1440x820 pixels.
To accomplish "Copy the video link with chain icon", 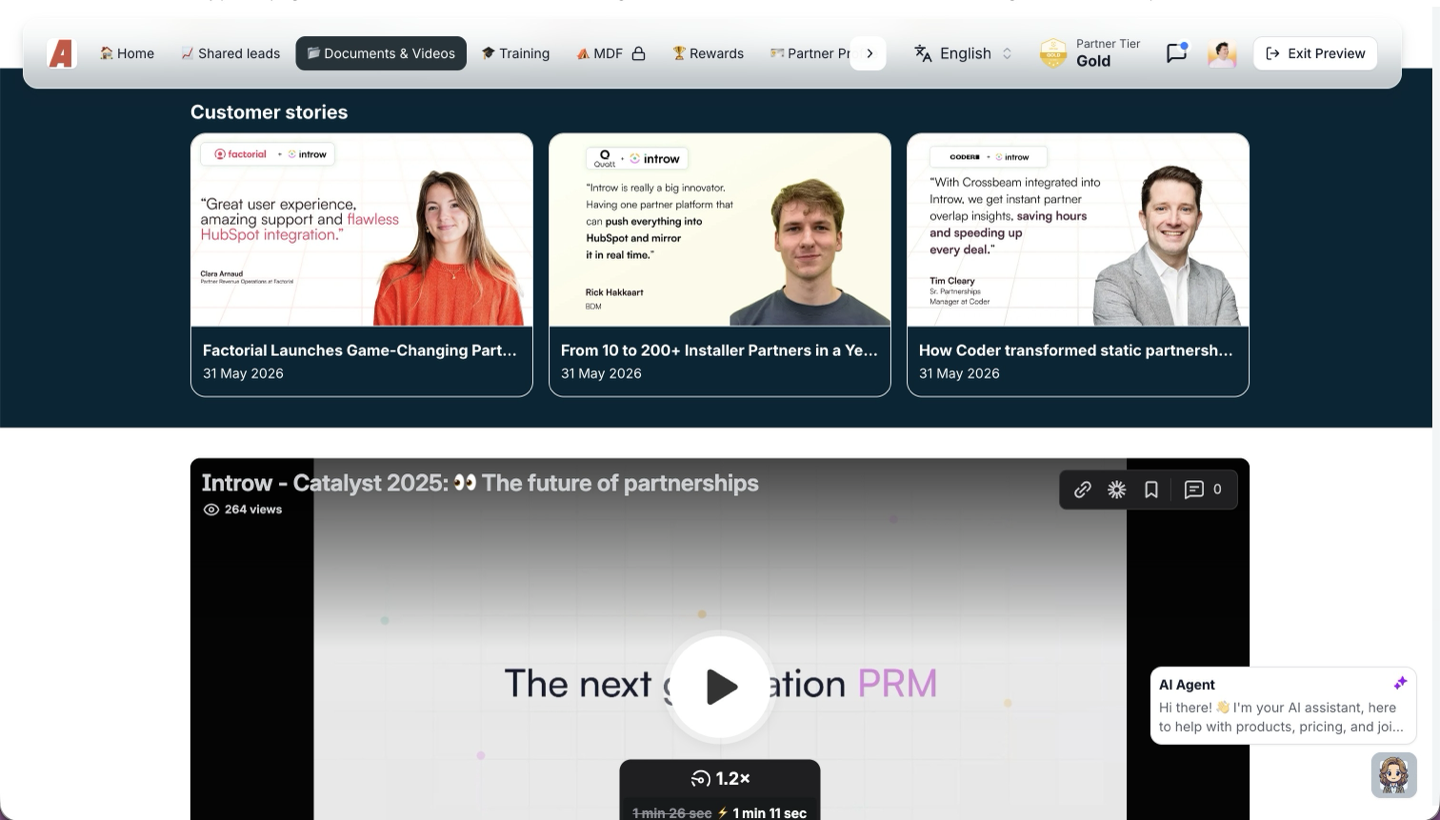I will 1082,489.
